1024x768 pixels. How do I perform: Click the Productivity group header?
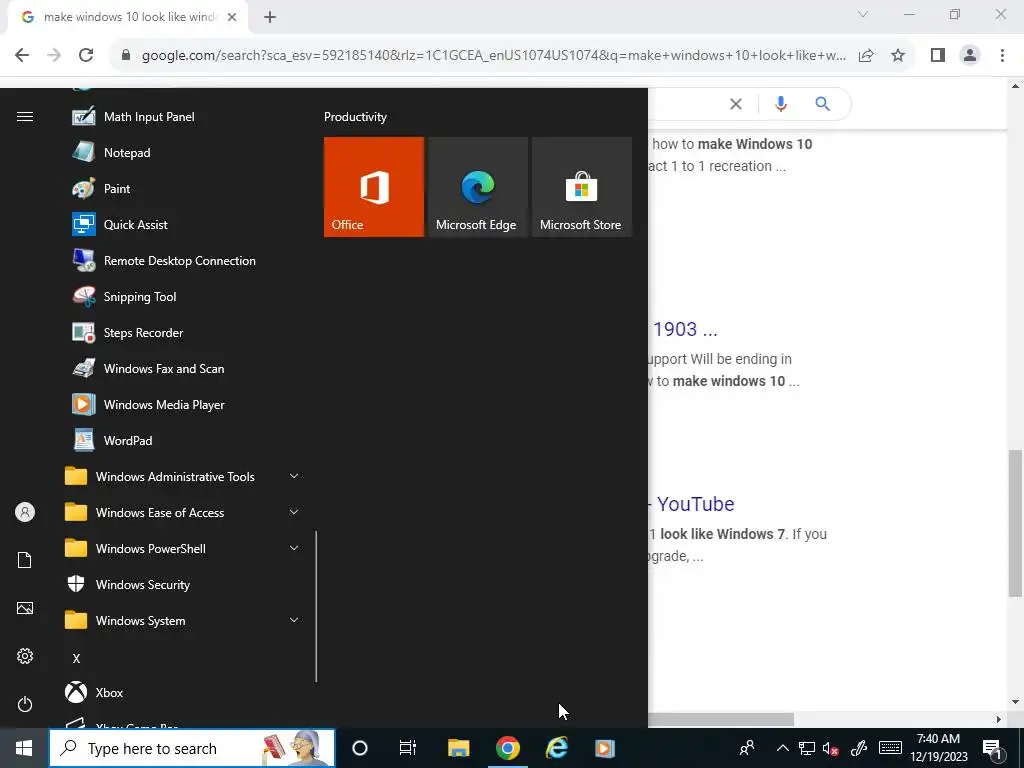(355, 117)
